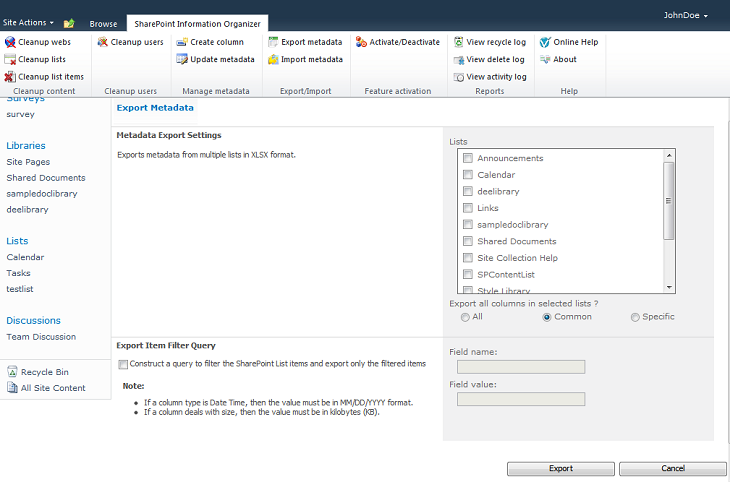Click the Lists box scrollbar thumb
730x482 pixels.
[669, 201]
